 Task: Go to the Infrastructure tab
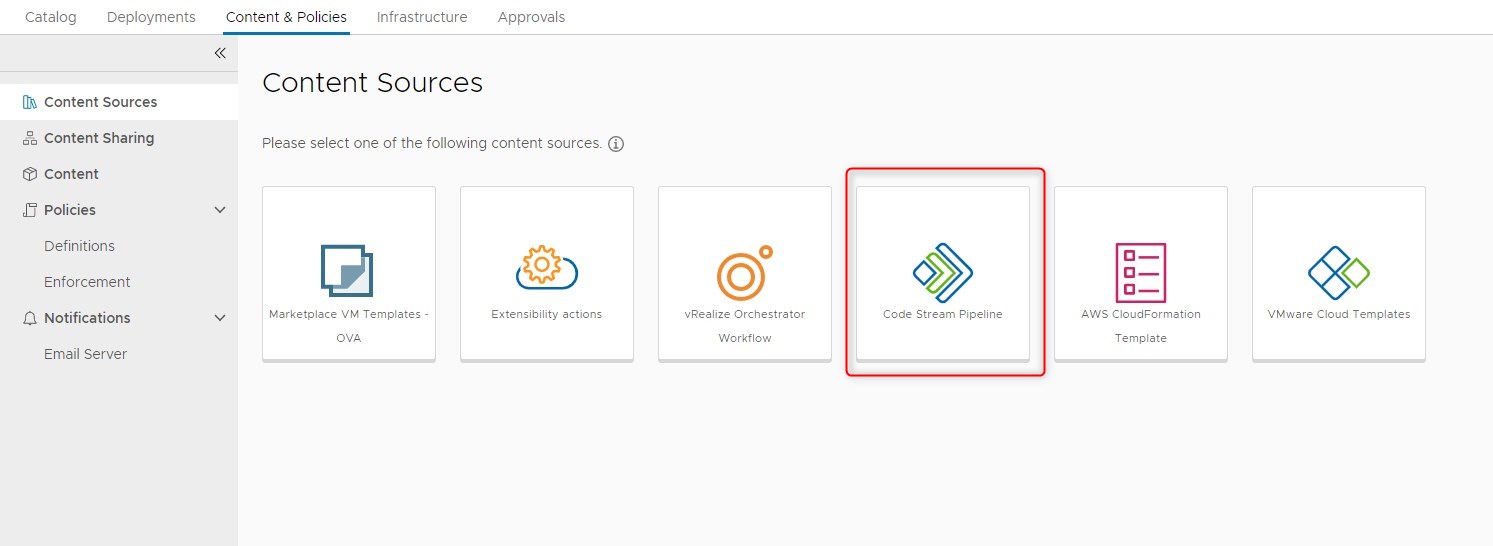(422, 17)
